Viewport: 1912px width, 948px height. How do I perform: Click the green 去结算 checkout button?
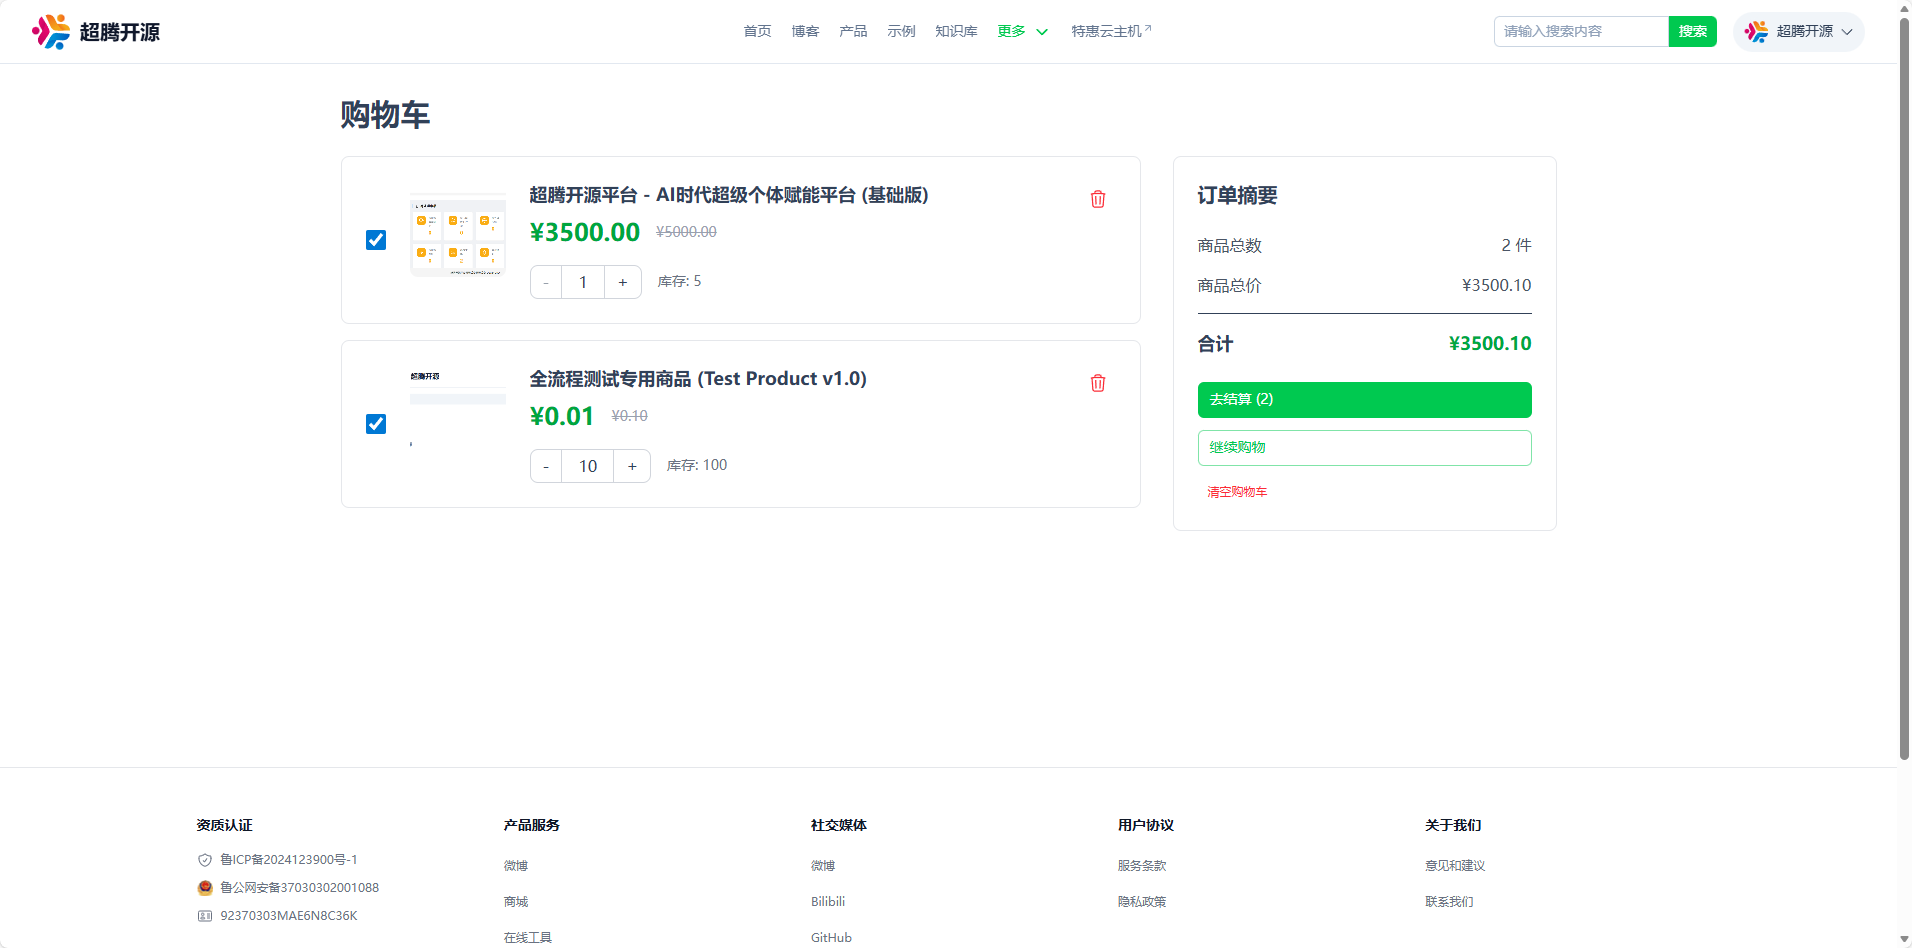point(1364,399)
